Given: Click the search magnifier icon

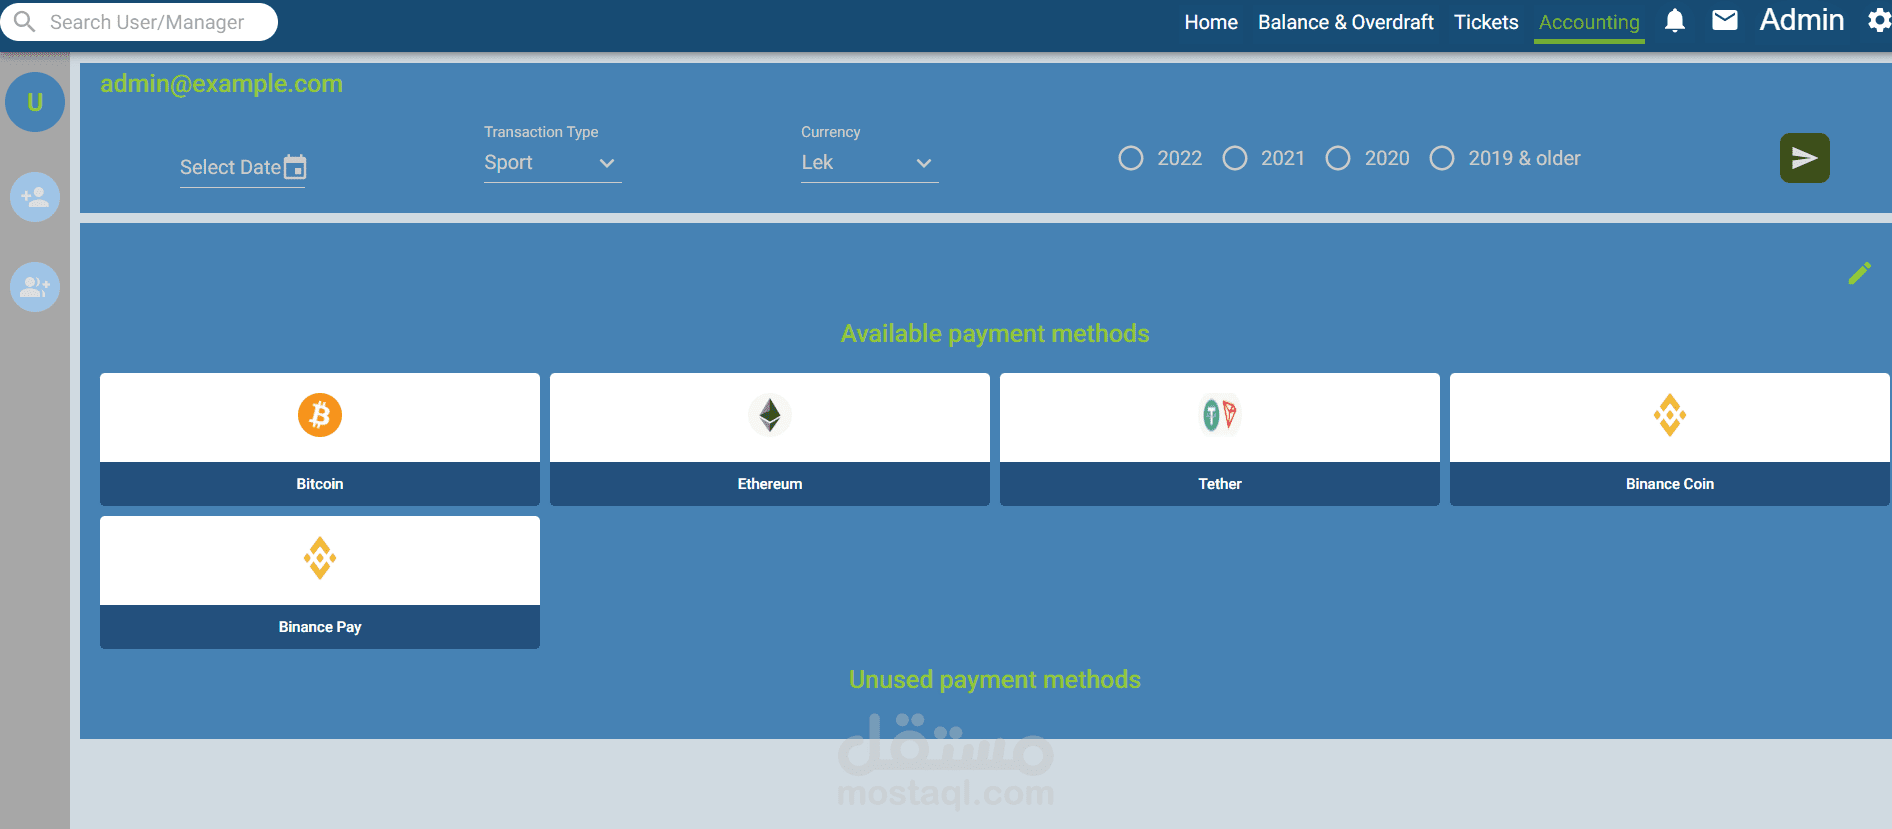Looking at the screenshot, I should click(x=24, y=21).
